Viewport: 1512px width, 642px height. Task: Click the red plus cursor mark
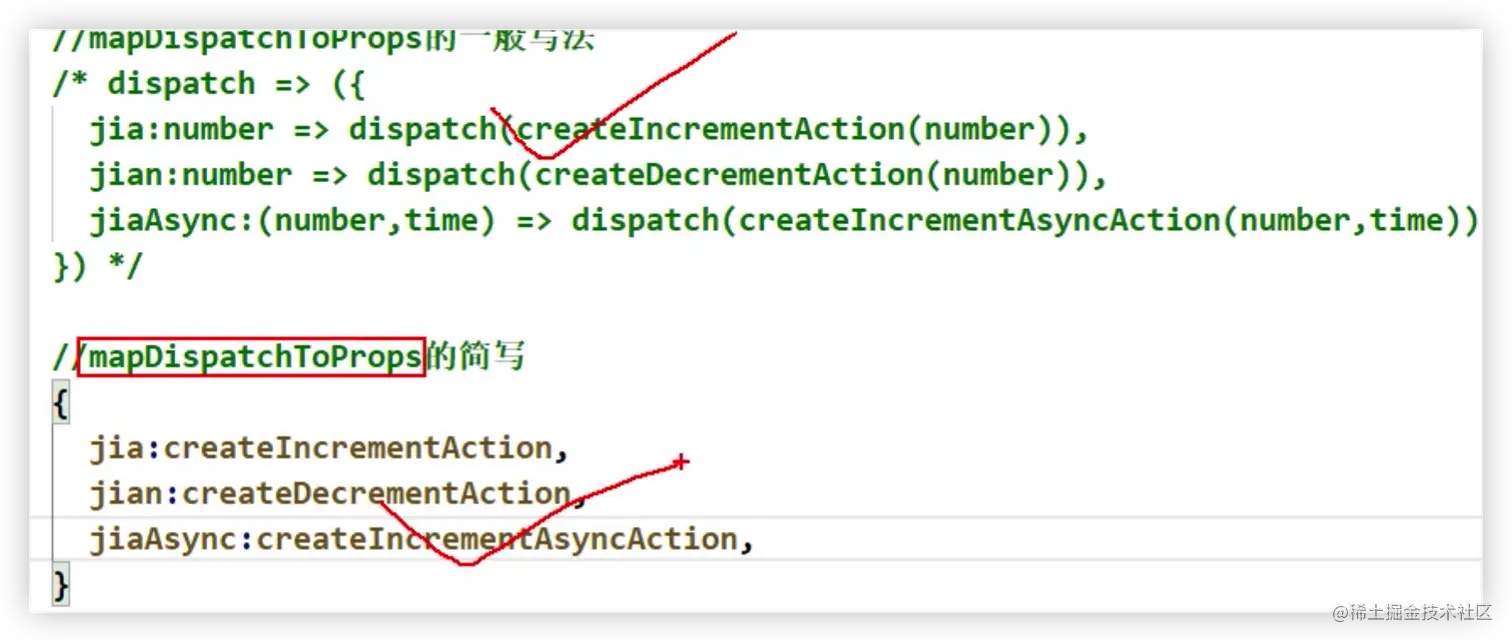tap(681, 462)
